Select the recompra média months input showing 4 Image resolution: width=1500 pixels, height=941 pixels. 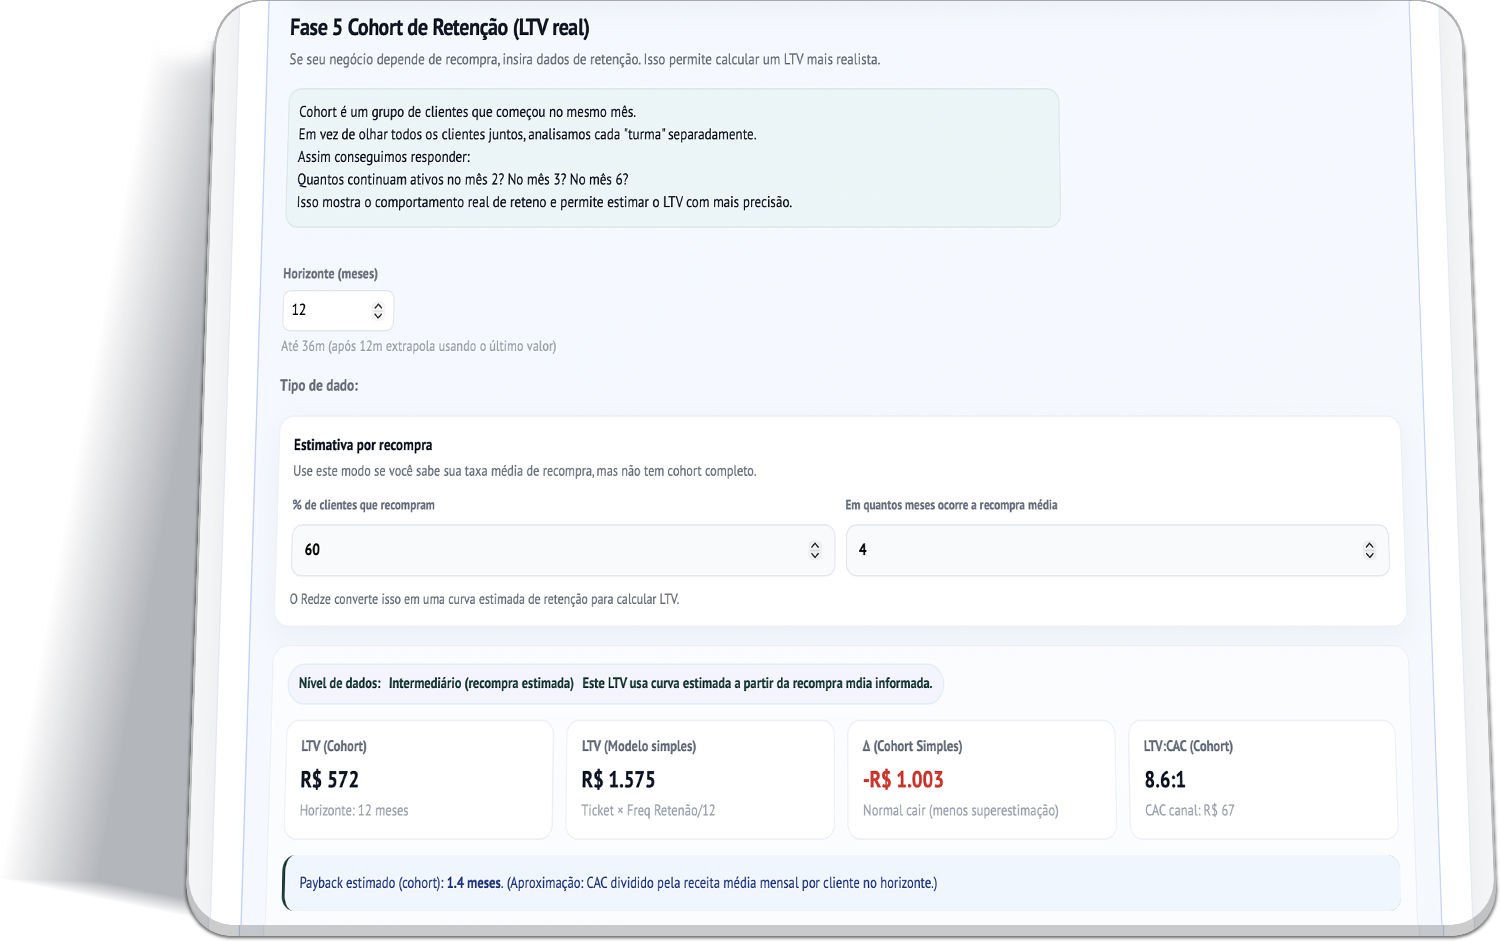click(x=1100, y=550)
